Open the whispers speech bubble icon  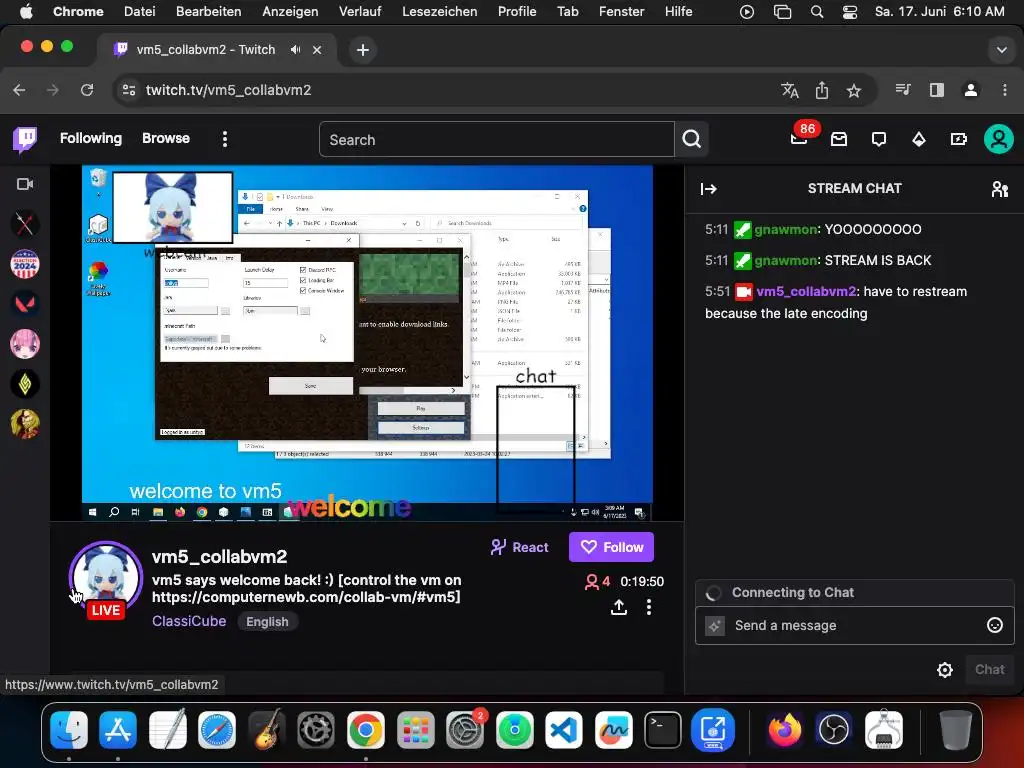(x=879, y=139)
